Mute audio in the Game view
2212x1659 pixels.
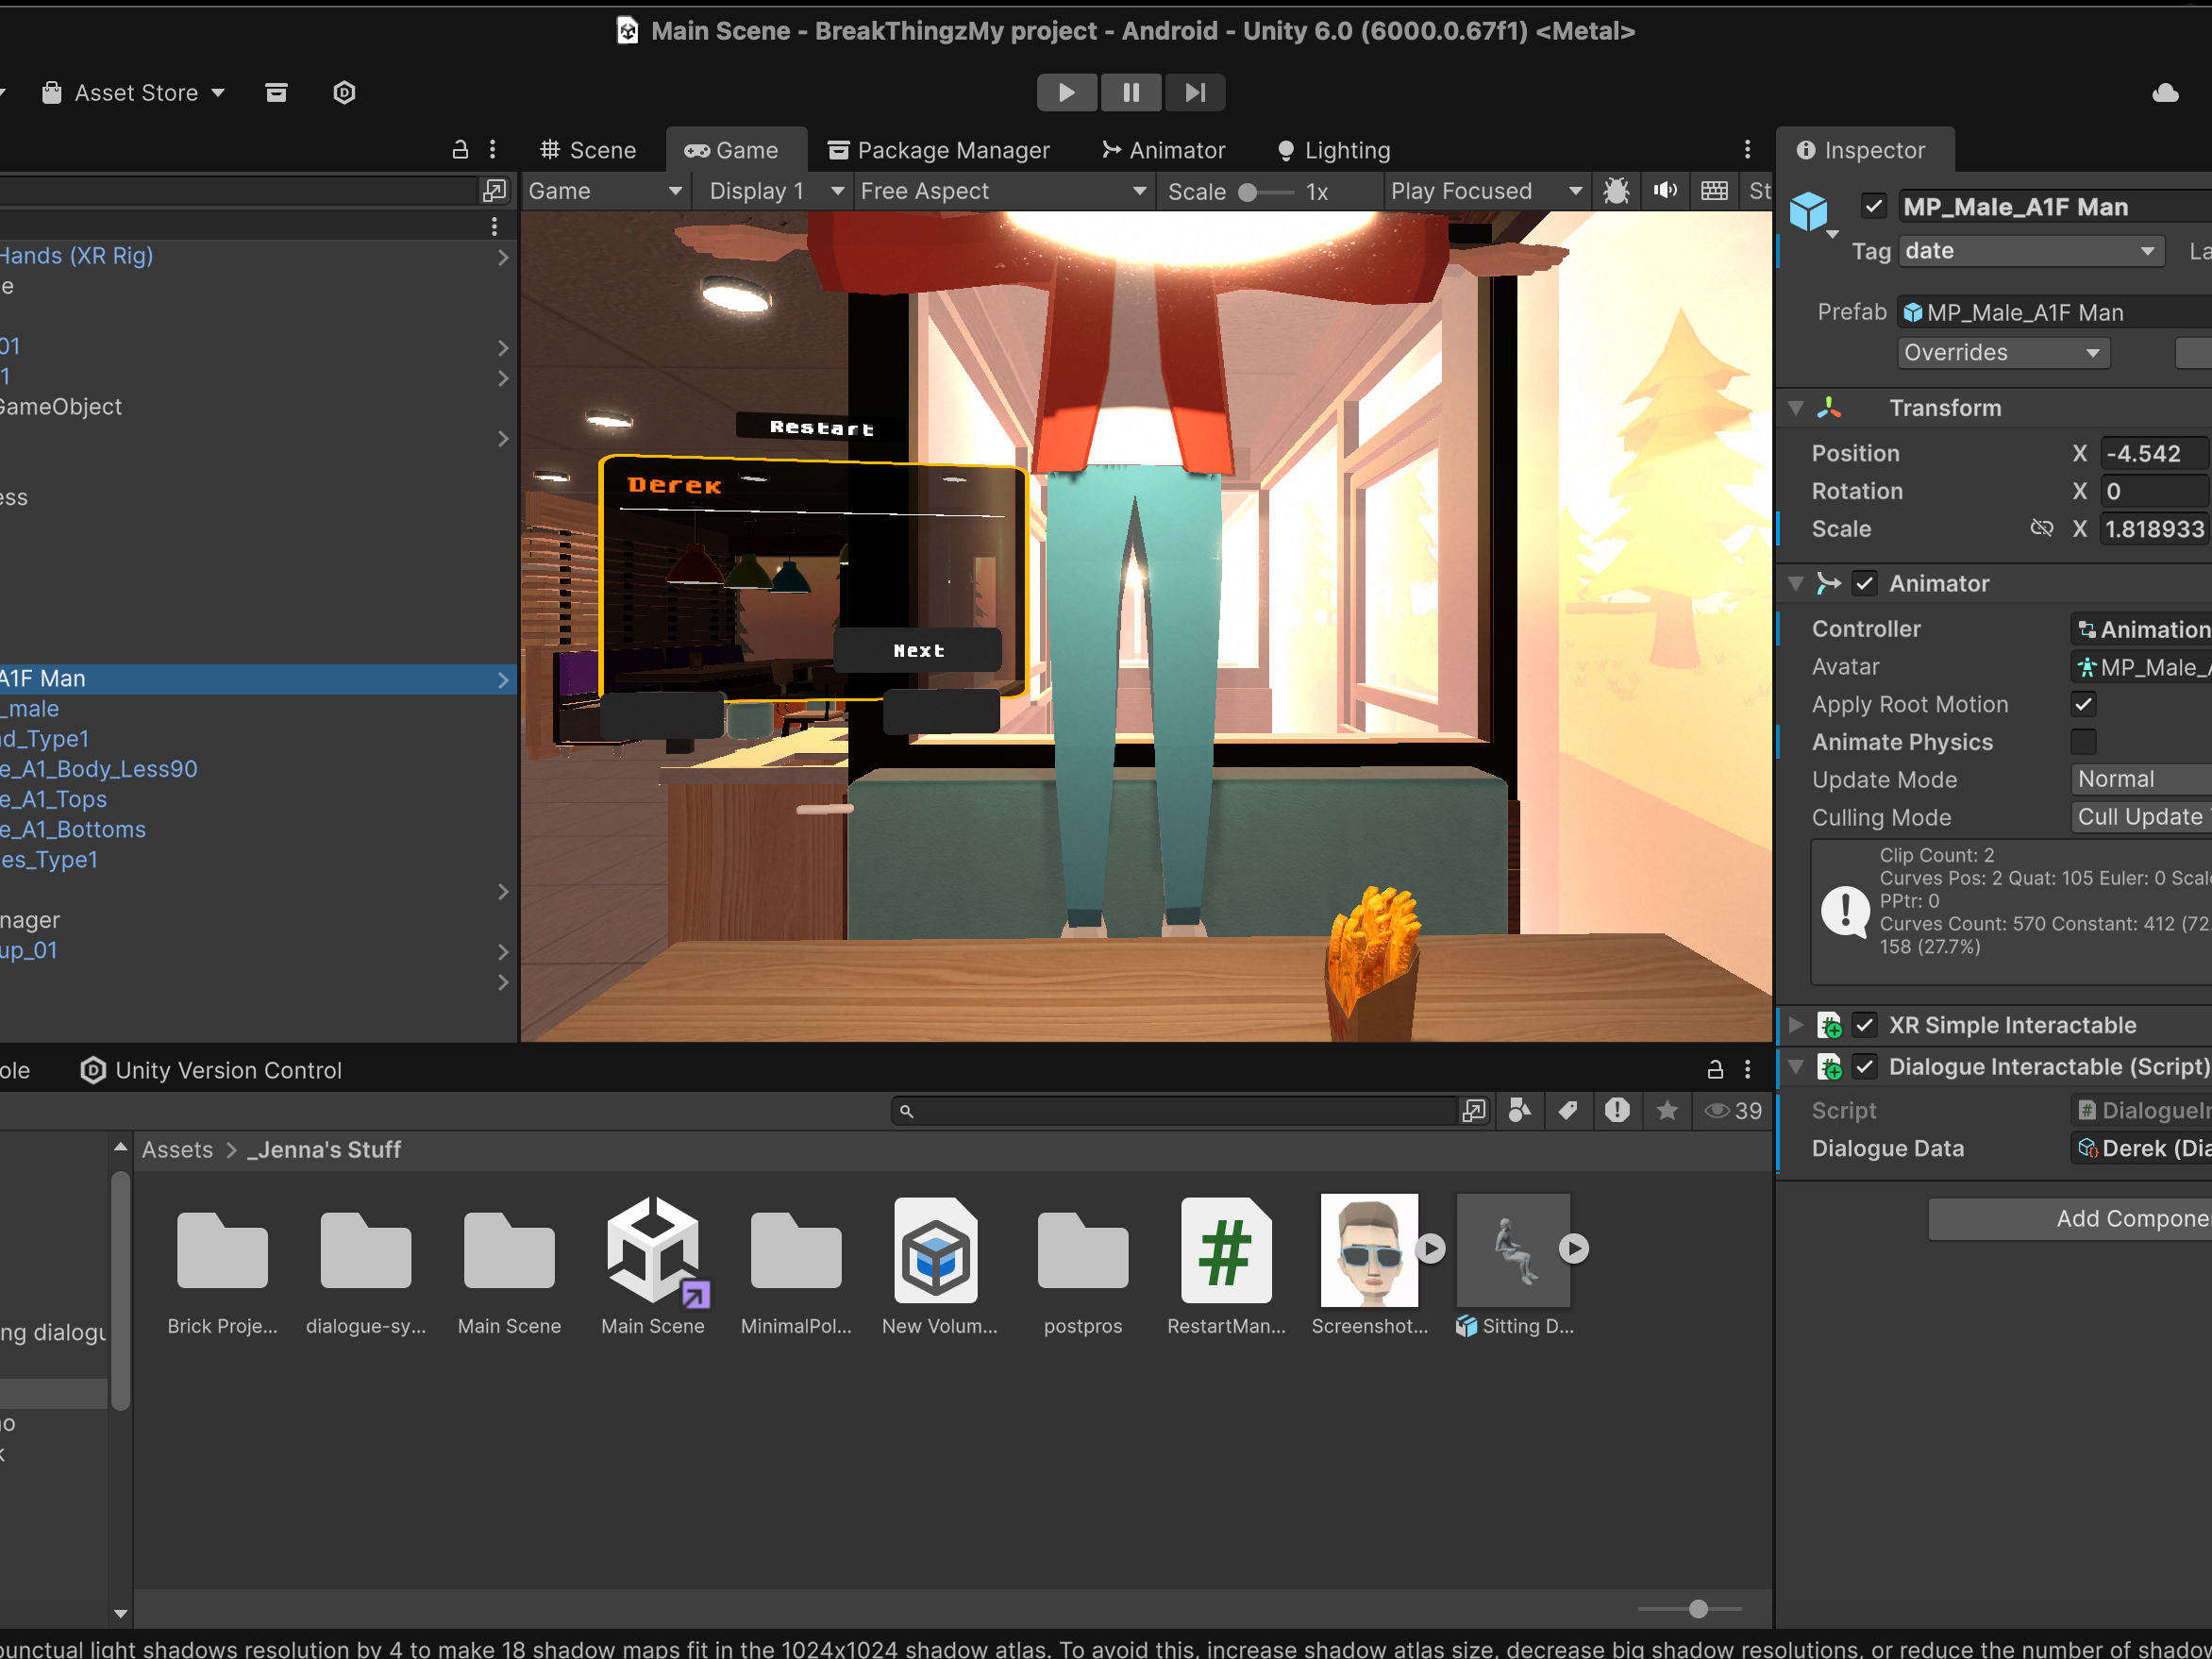coord(1665,191)
